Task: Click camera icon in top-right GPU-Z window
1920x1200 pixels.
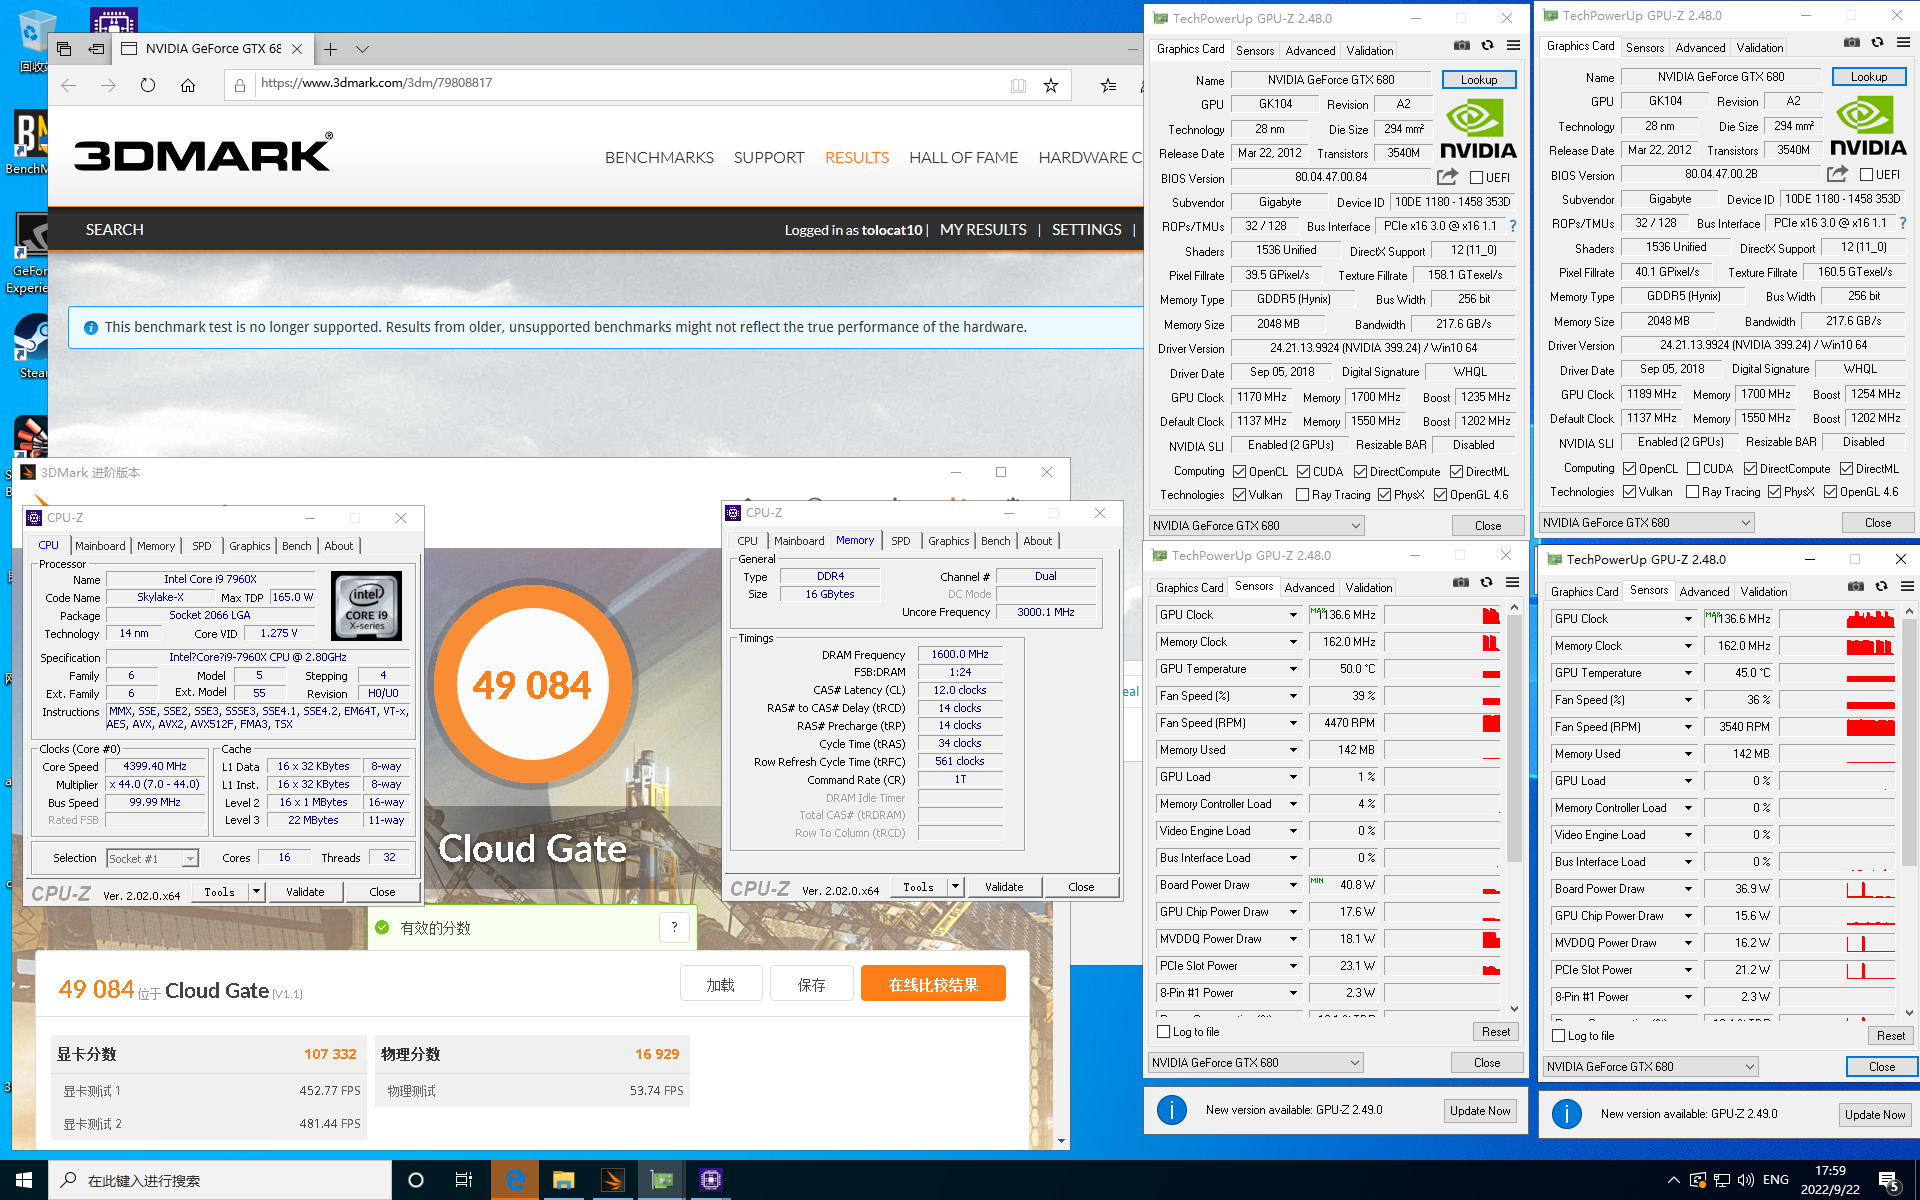Action: [1852, 43]
